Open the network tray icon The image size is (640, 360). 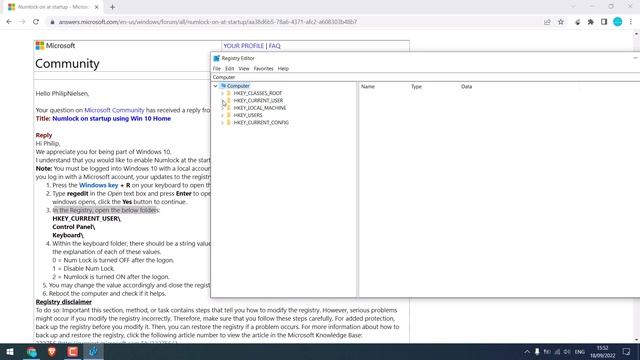pos(557,352)
